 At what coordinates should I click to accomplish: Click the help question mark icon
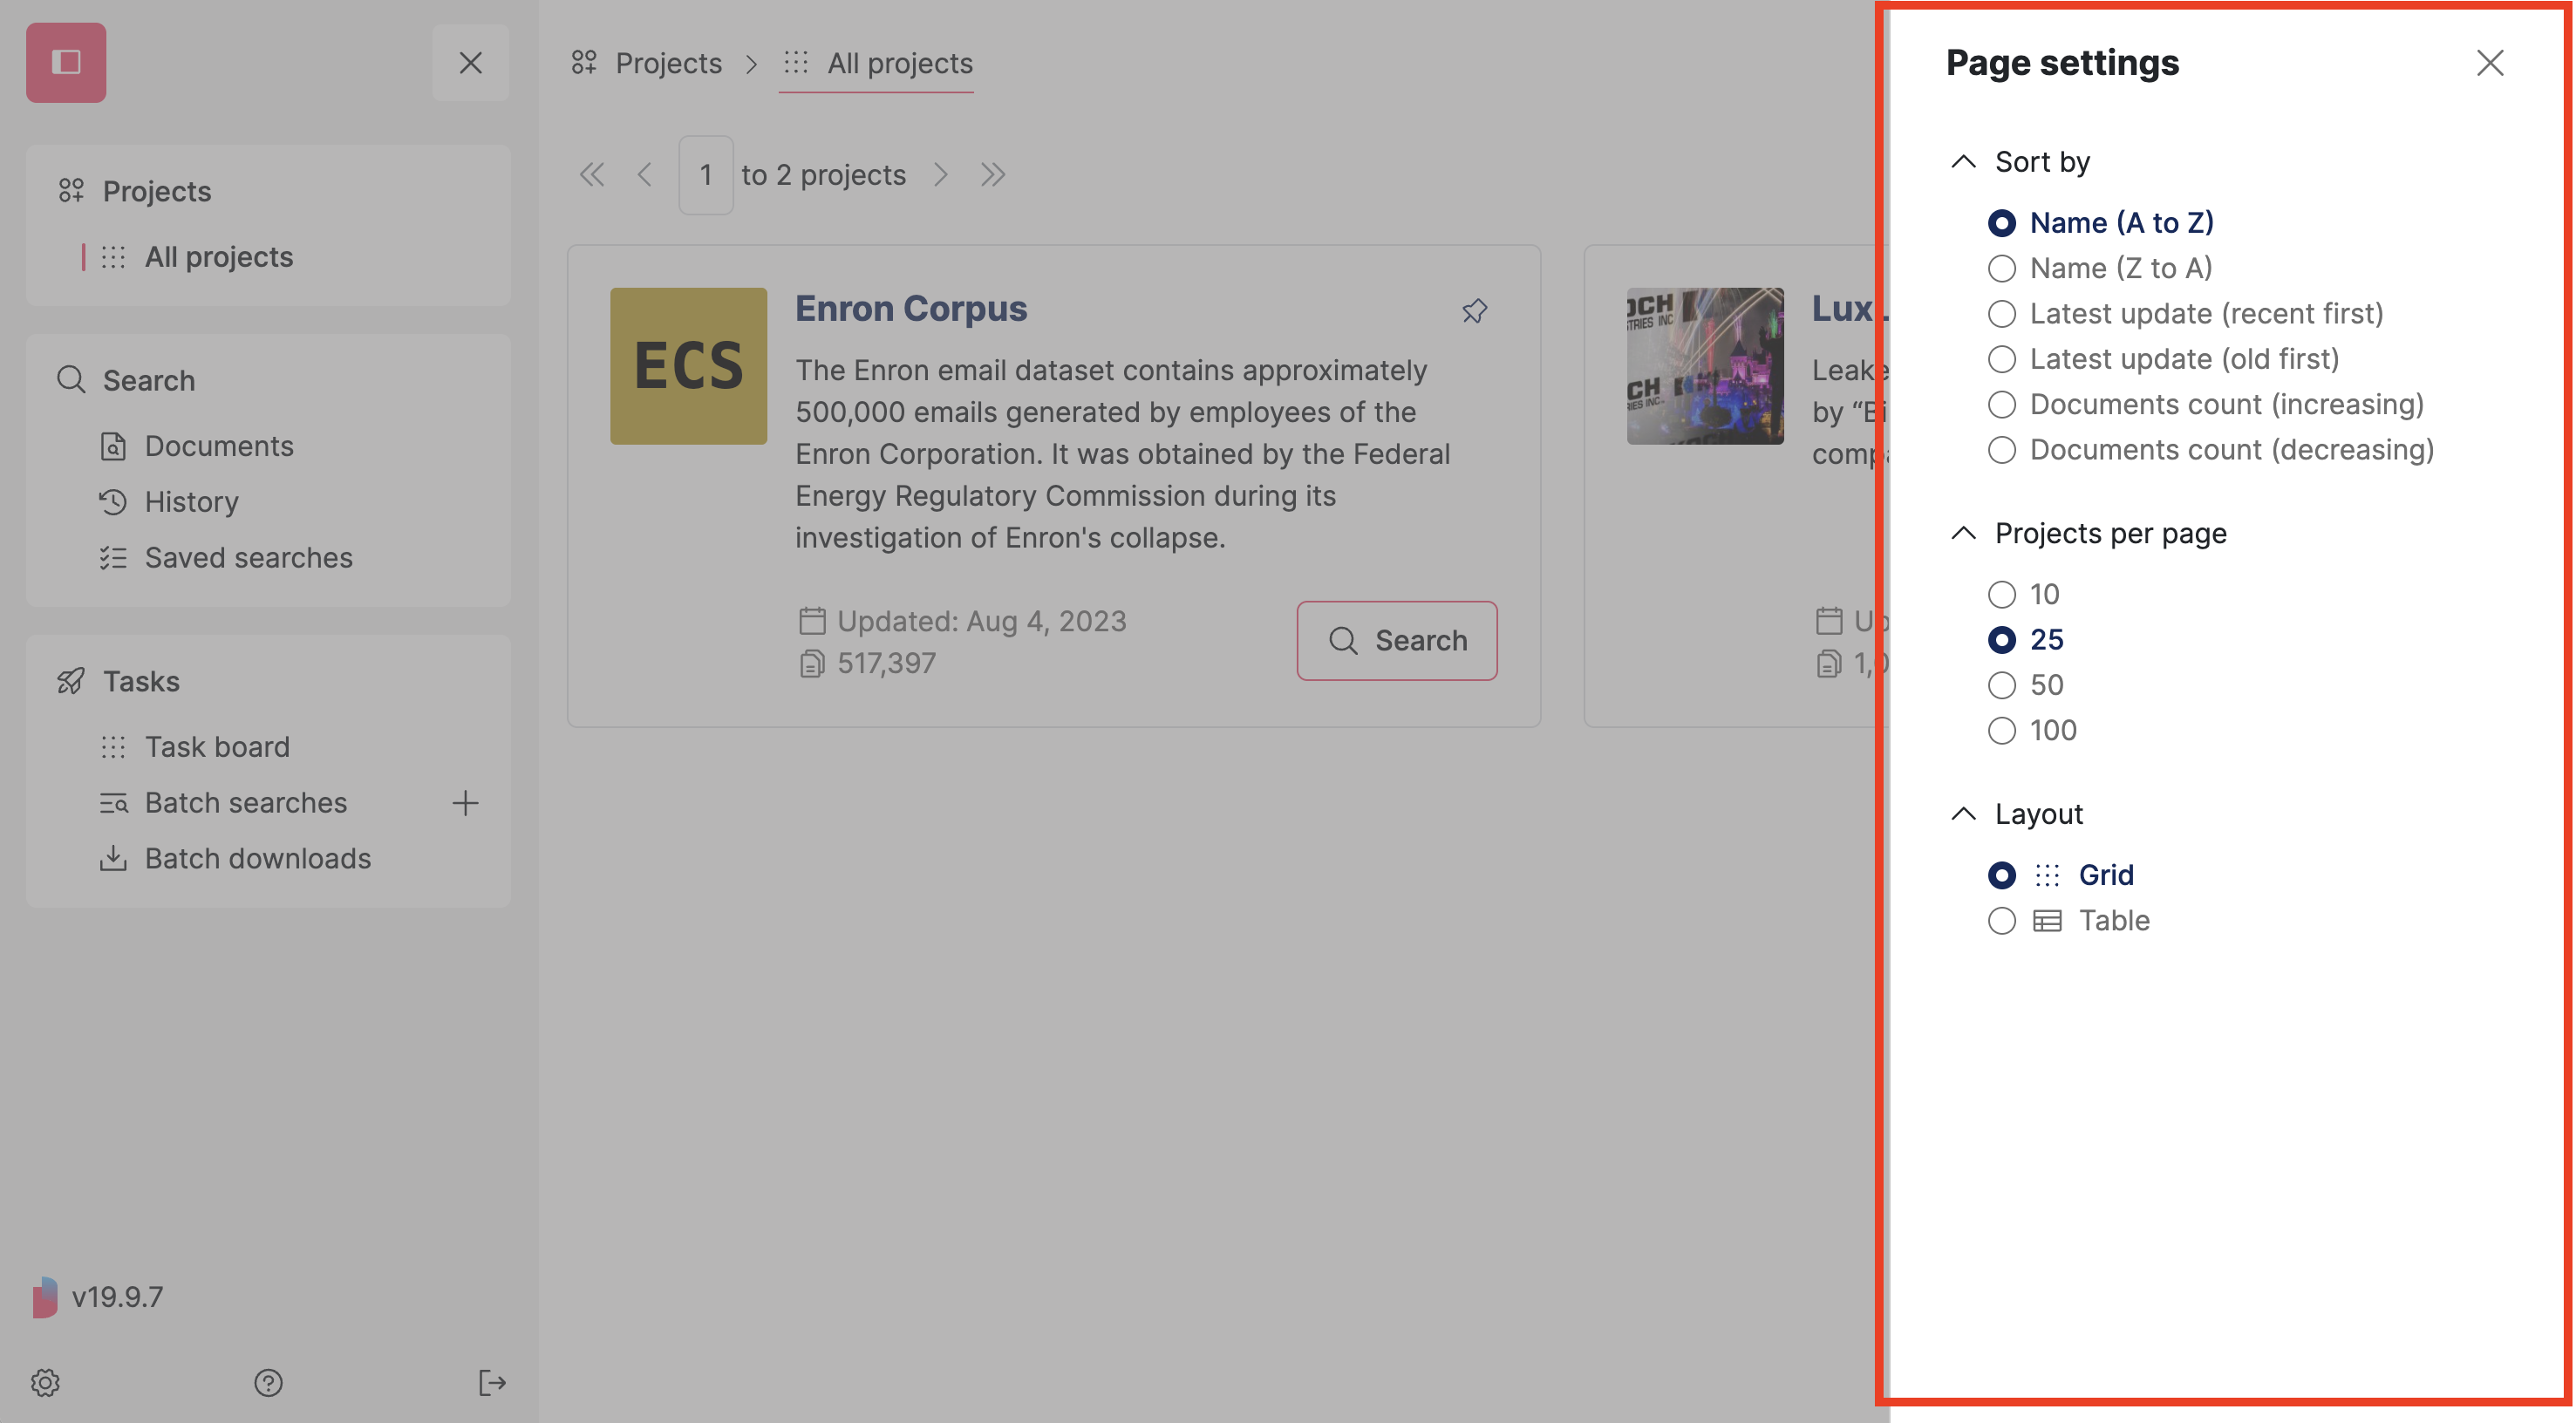(x=268, y=1383)
